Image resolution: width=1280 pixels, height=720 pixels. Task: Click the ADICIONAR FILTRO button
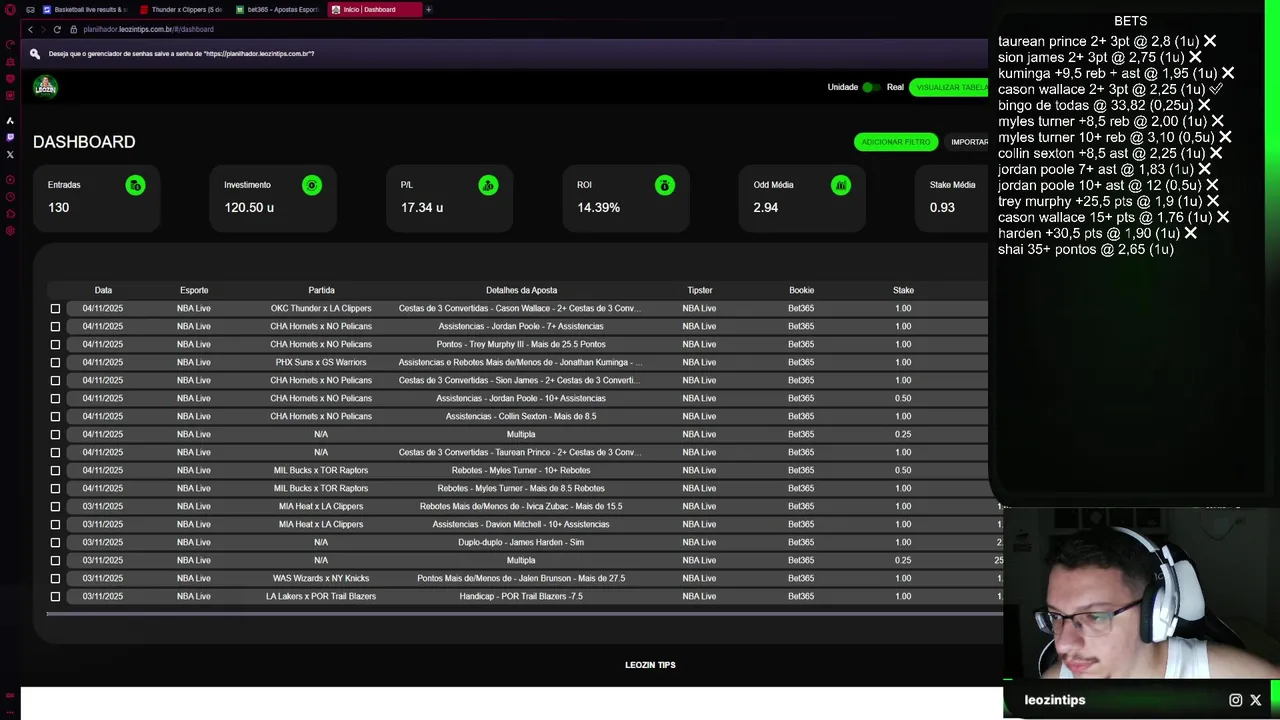[896, 142]
